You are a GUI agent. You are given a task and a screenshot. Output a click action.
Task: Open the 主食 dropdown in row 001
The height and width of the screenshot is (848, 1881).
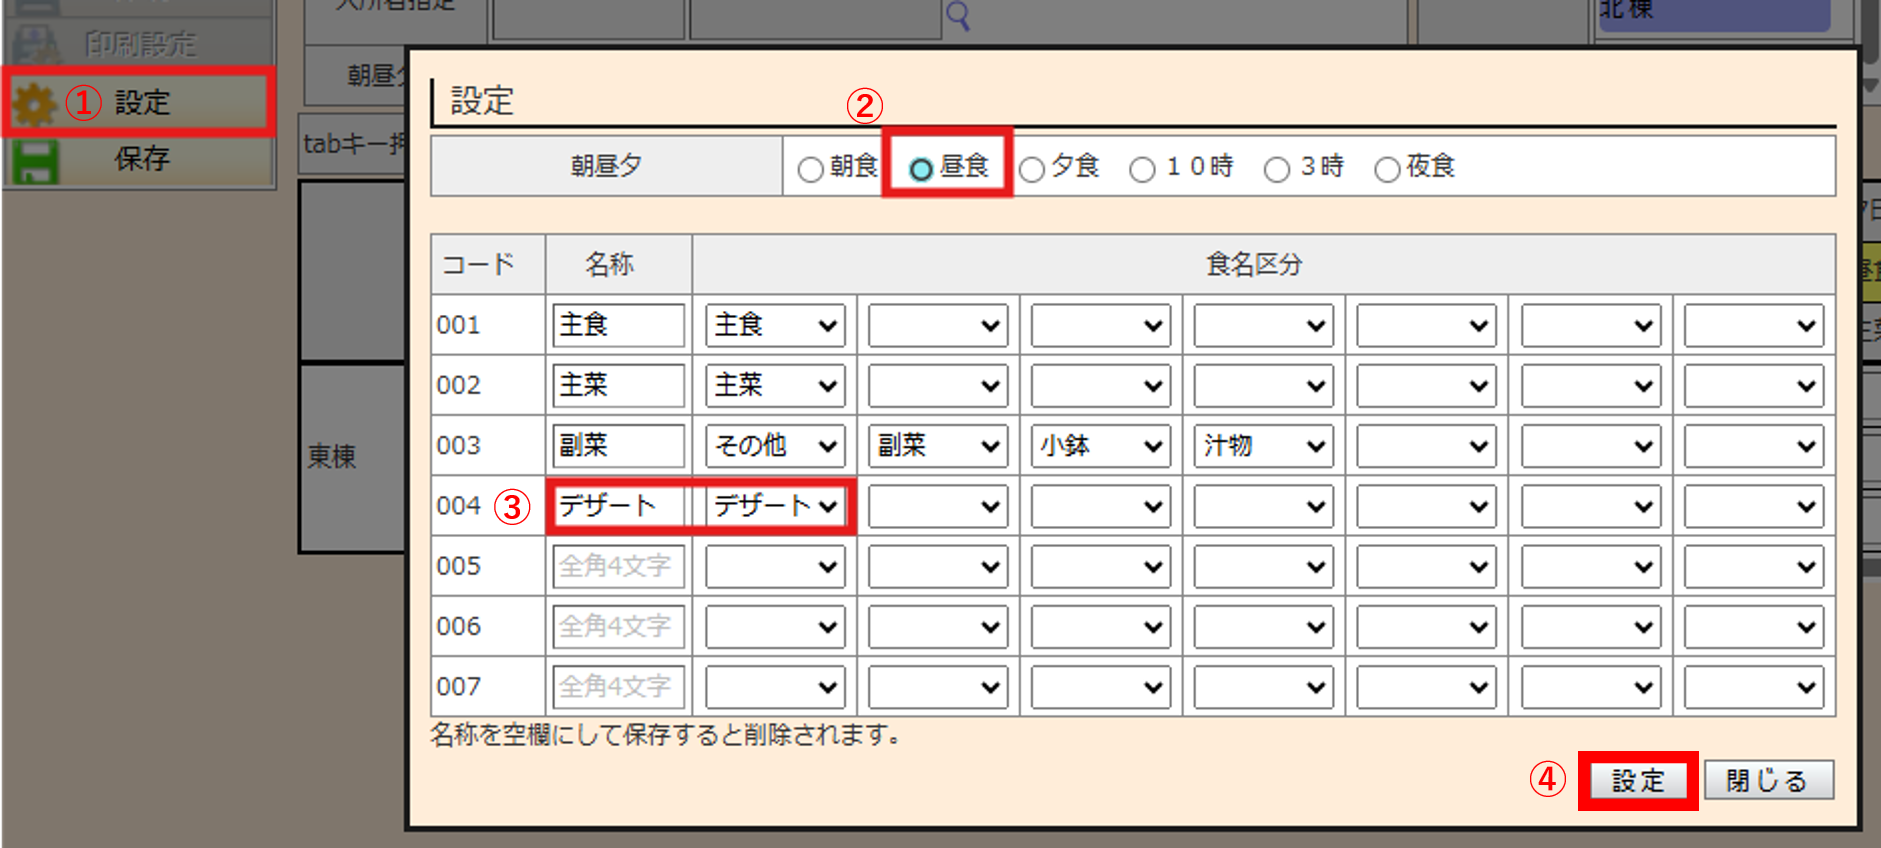pyautogui.click(x=775, y=326)
